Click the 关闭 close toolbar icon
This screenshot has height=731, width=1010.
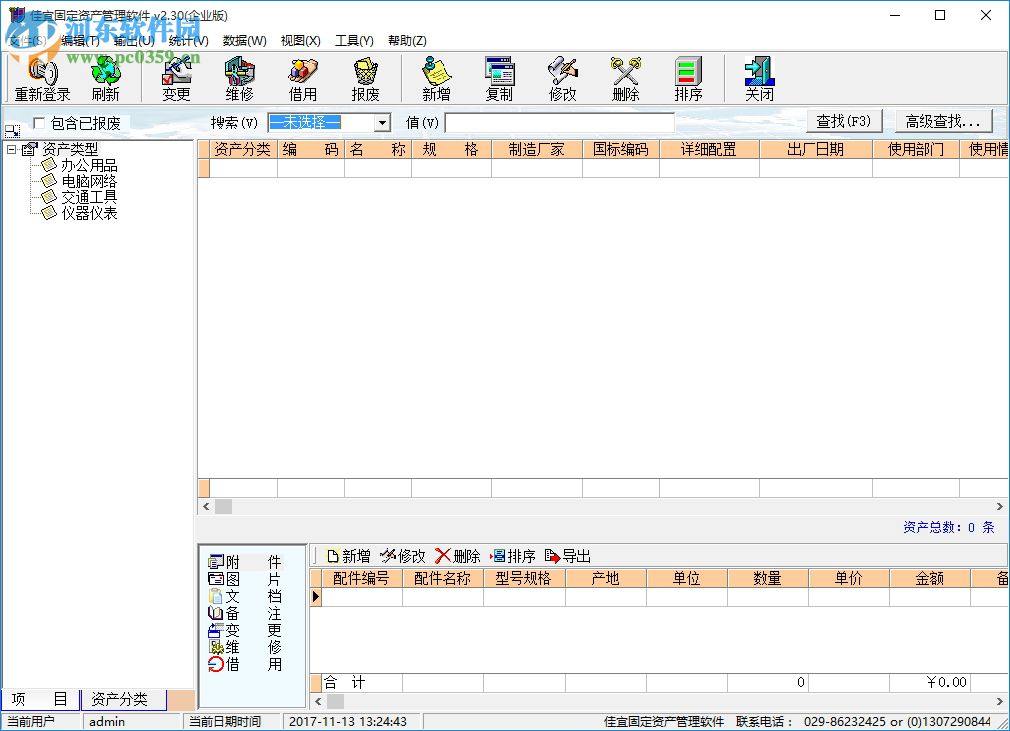click(759, 79)
